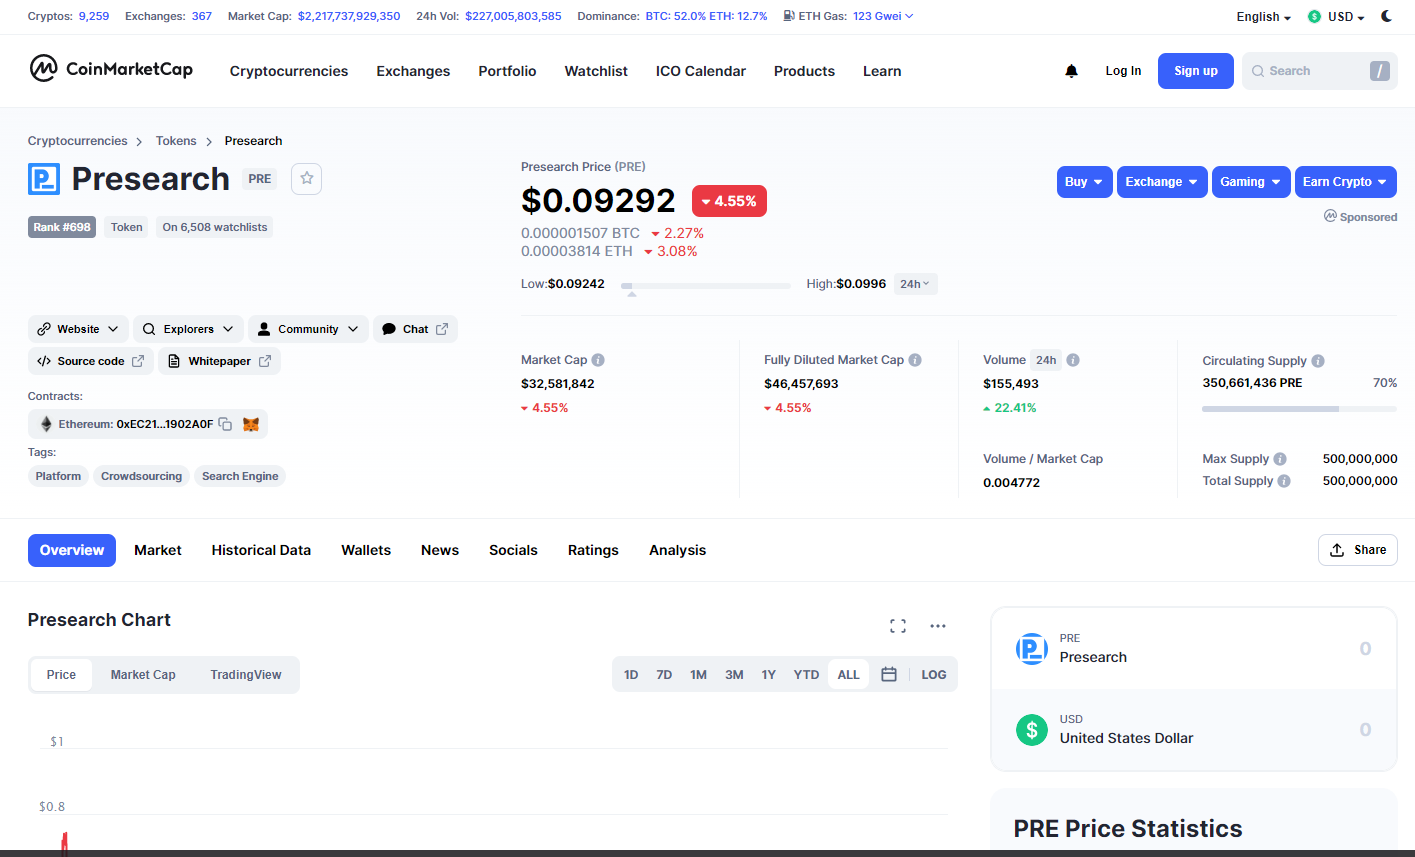Expand the ETH Gas 123 Gwei dropdown

pyautogui.click(x=883, y=16)
